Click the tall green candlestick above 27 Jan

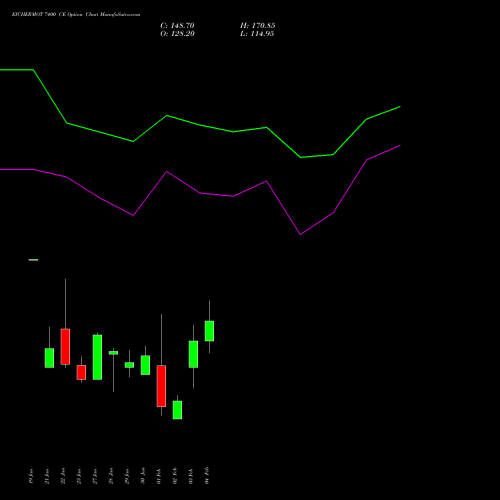click(97, 357)
